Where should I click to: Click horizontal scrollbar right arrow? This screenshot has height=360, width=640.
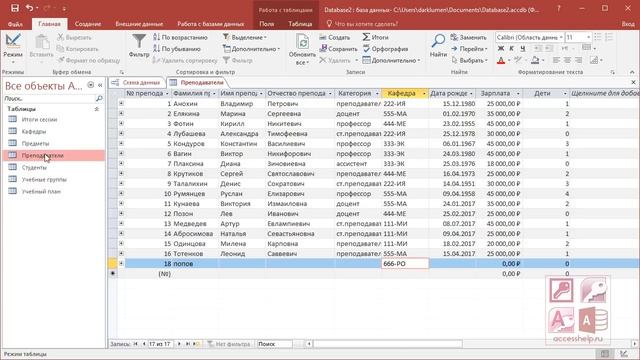pos(635,344)
